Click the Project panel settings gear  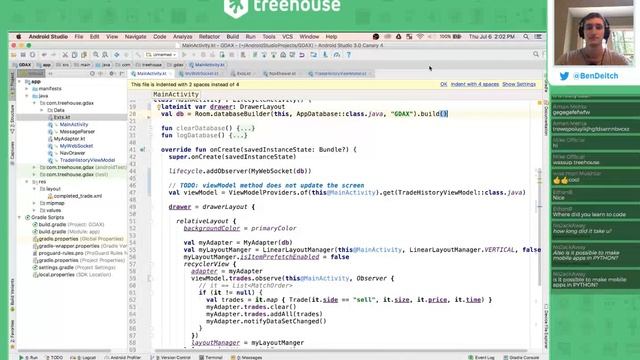(111, 74)
